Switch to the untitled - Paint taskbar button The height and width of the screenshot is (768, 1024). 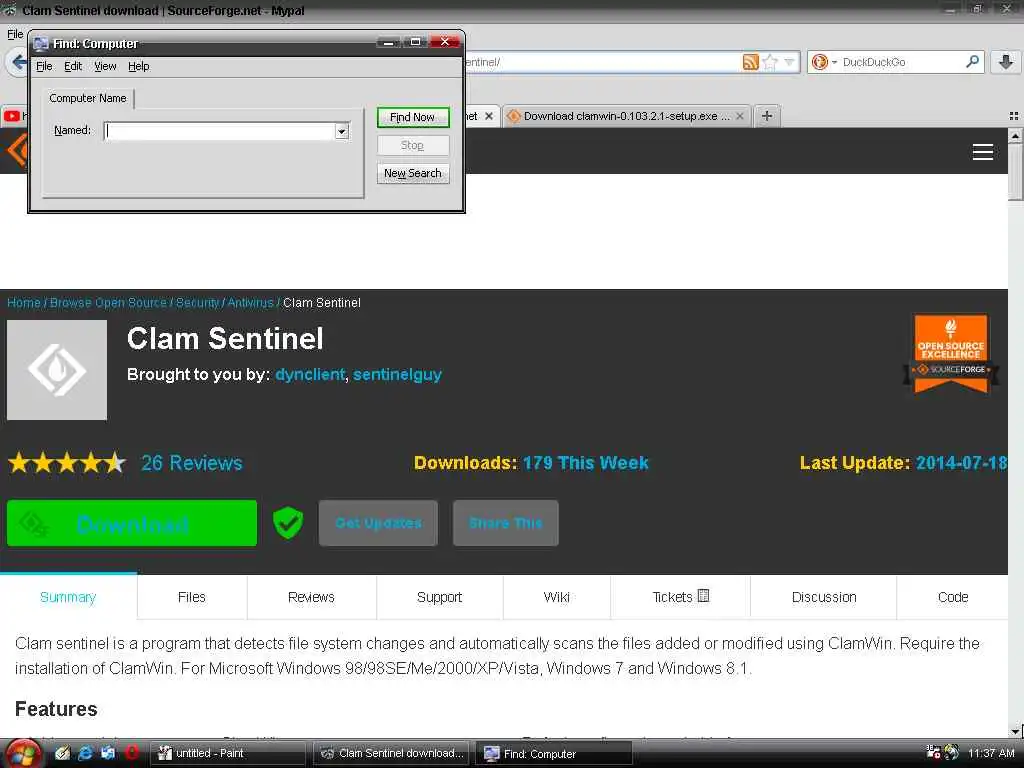[230, 753]
